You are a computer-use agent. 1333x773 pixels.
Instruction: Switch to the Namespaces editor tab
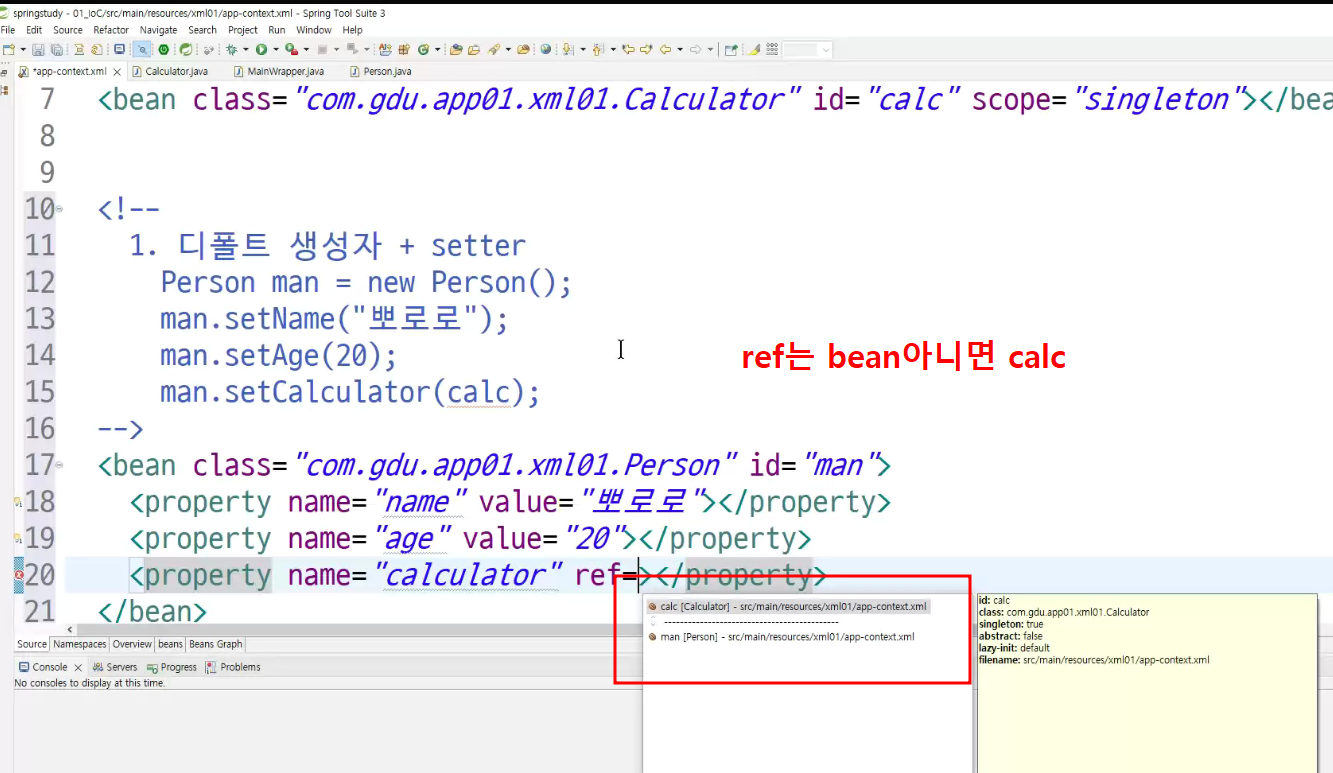point(79,644)
